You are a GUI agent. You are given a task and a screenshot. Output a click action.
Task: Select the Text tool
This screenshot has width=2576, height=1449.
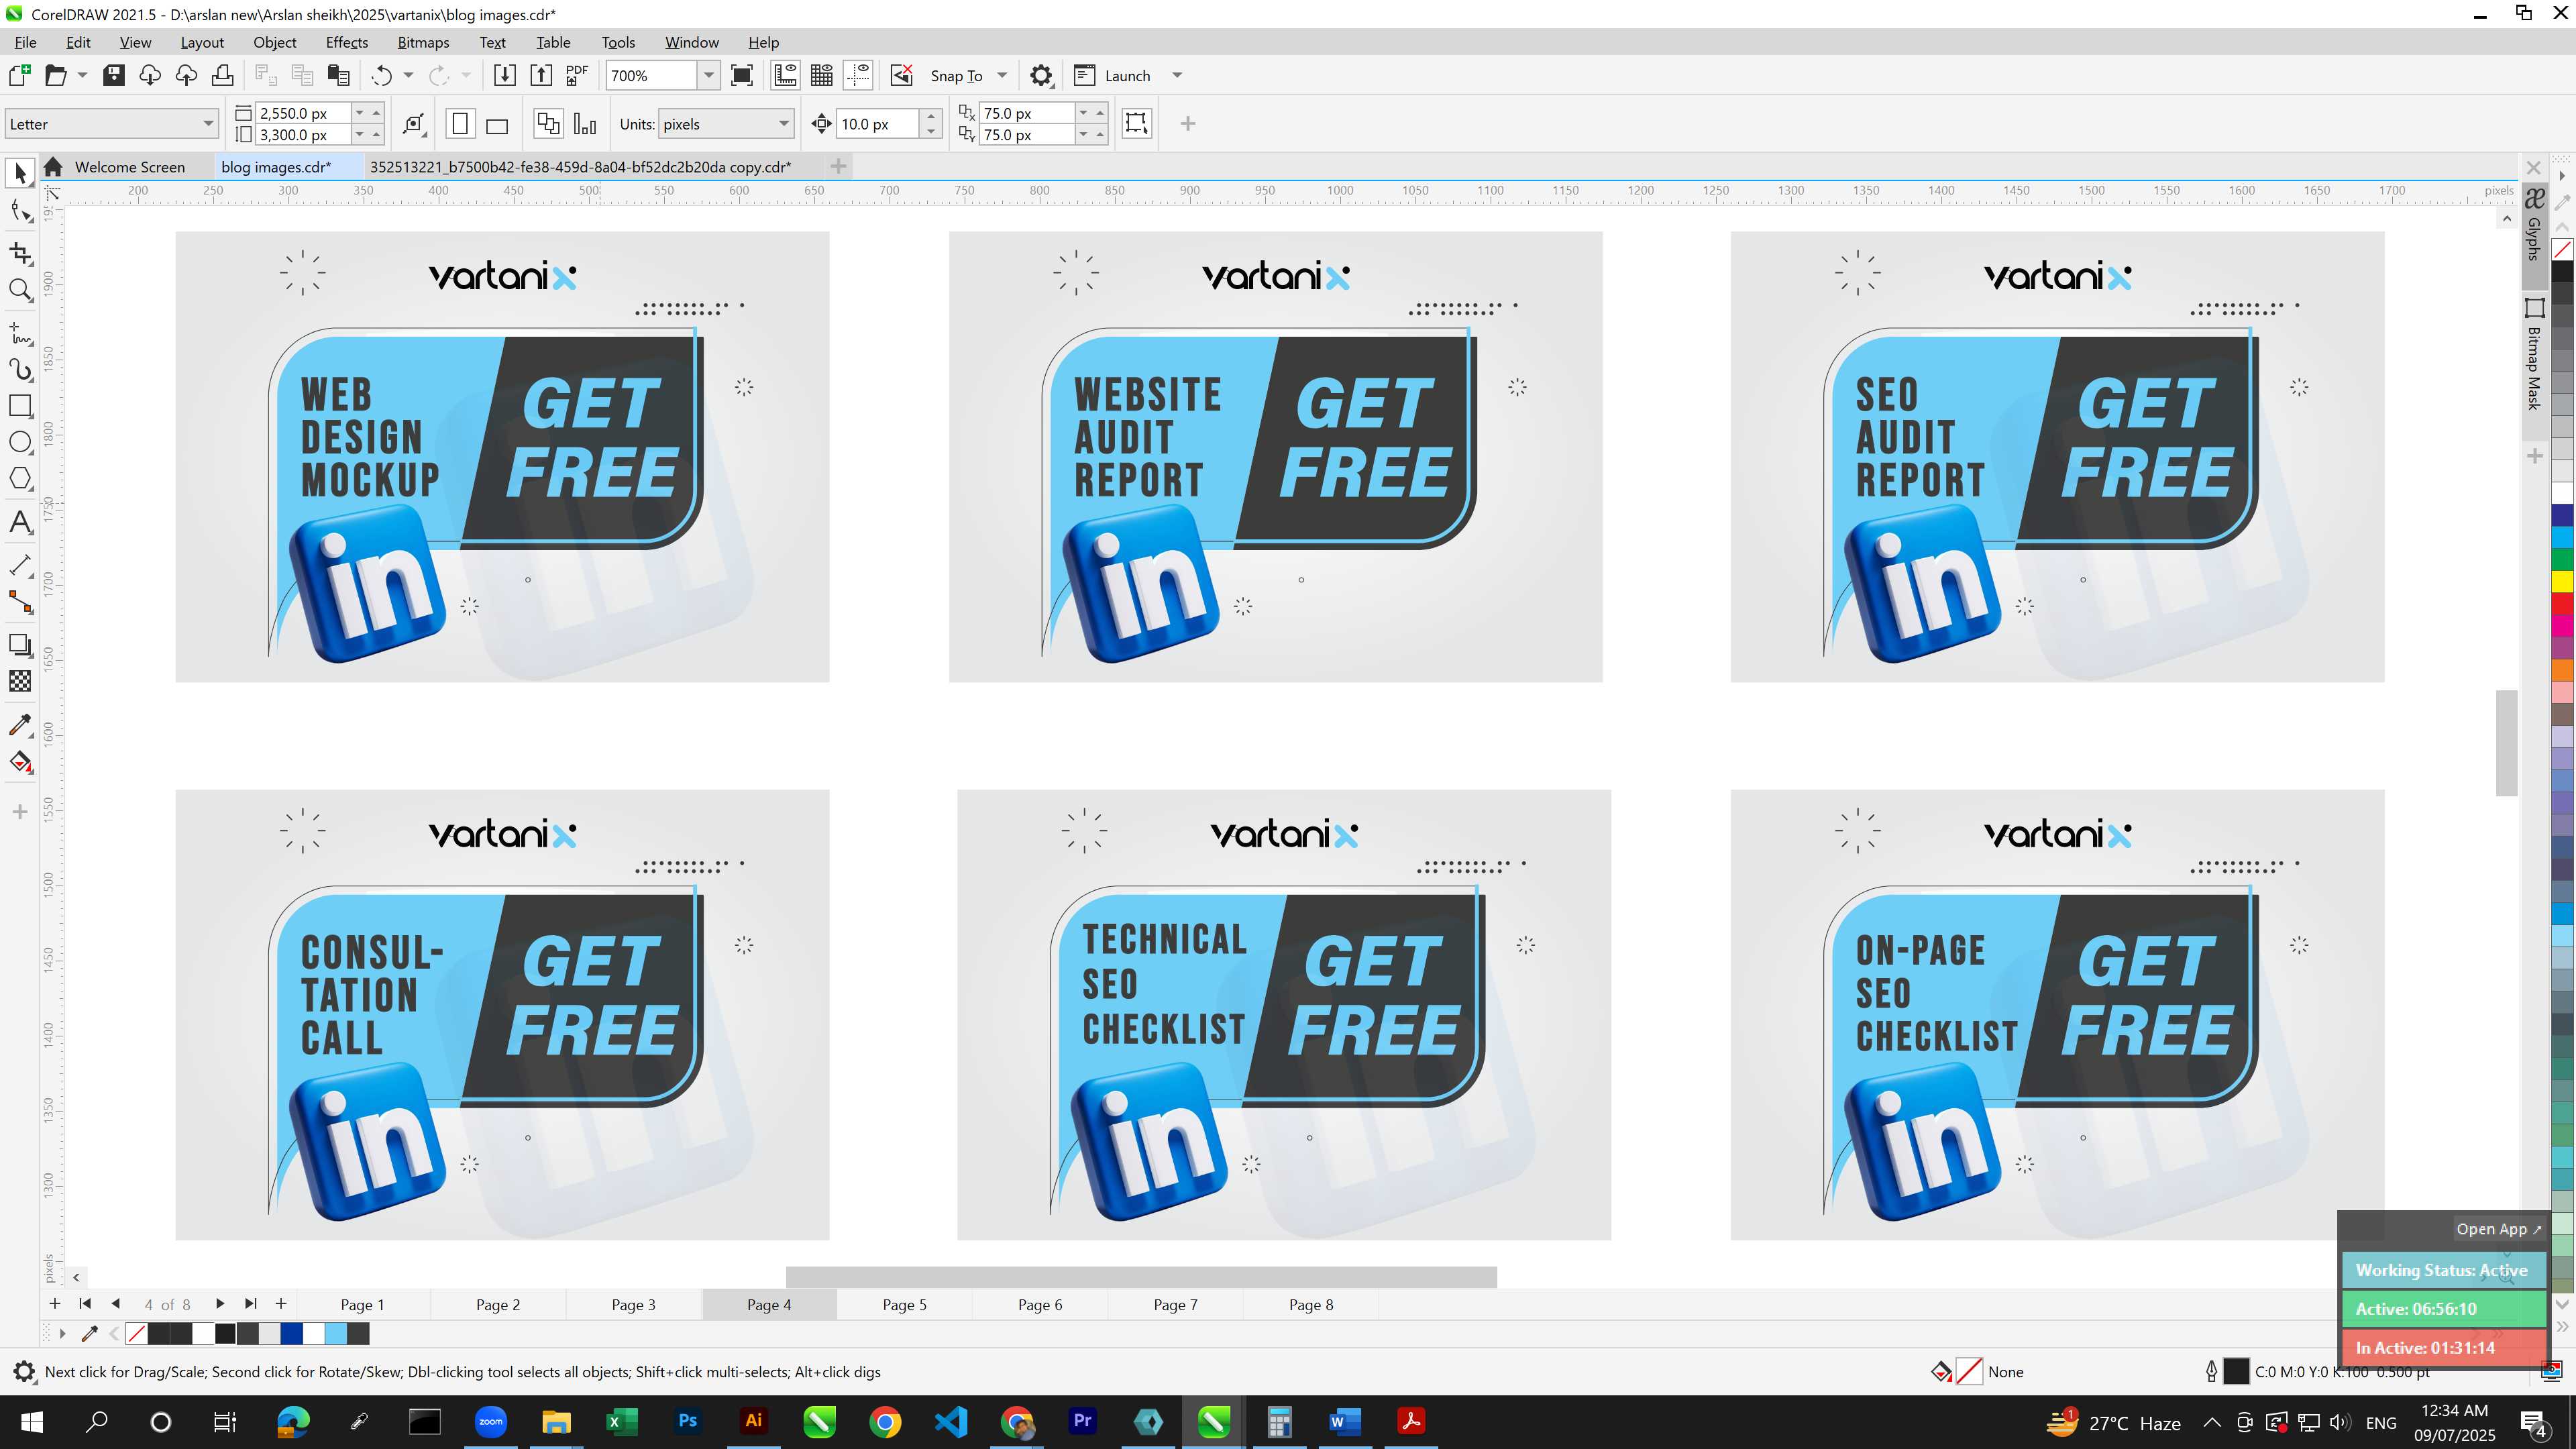point(20,522)
